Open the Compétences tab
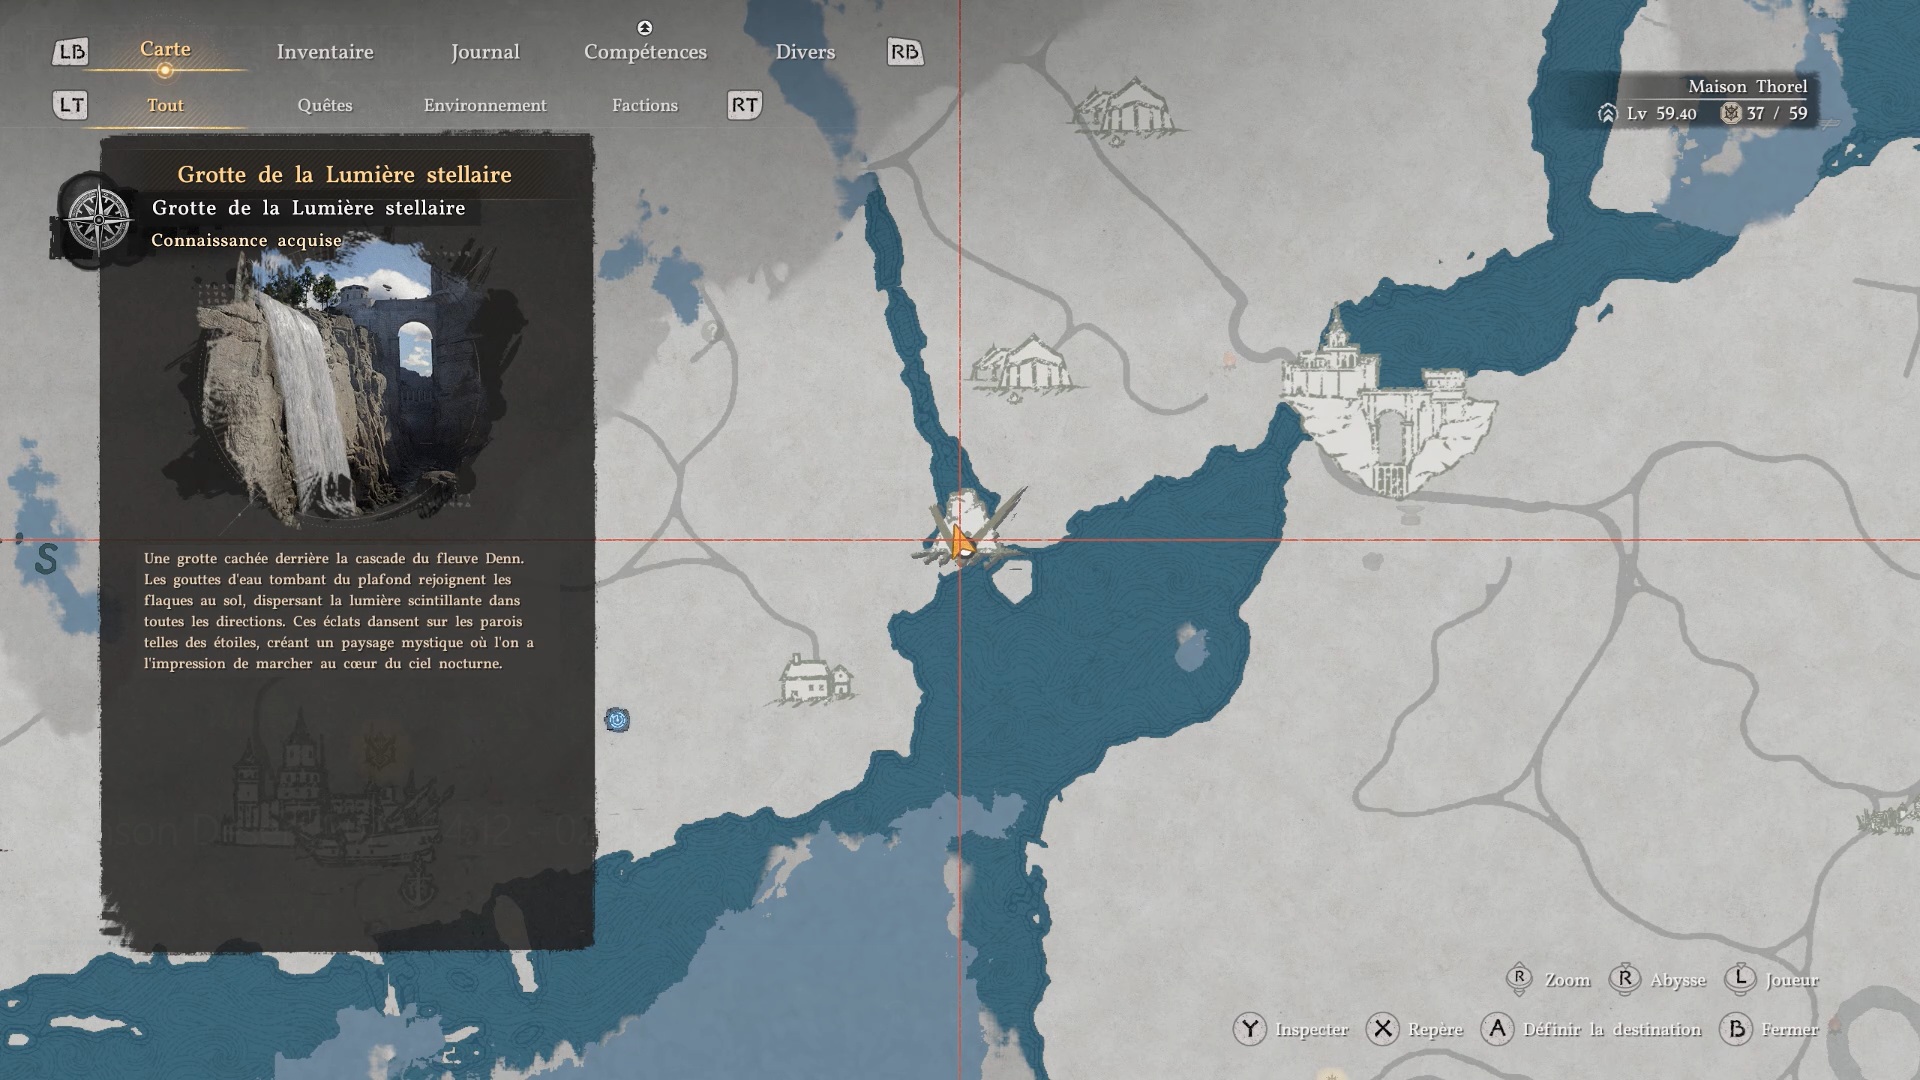1920x1080 pixels. point(645,52)
